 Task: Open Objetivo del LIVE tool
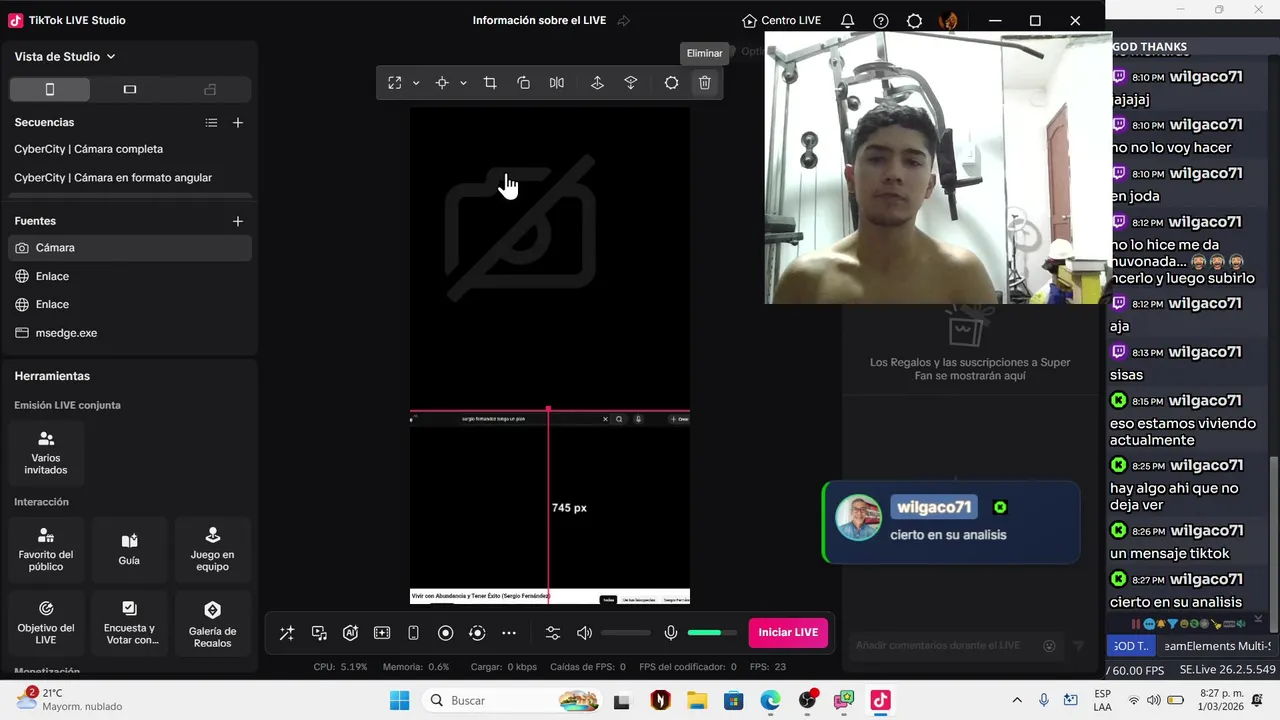(46, 622)
